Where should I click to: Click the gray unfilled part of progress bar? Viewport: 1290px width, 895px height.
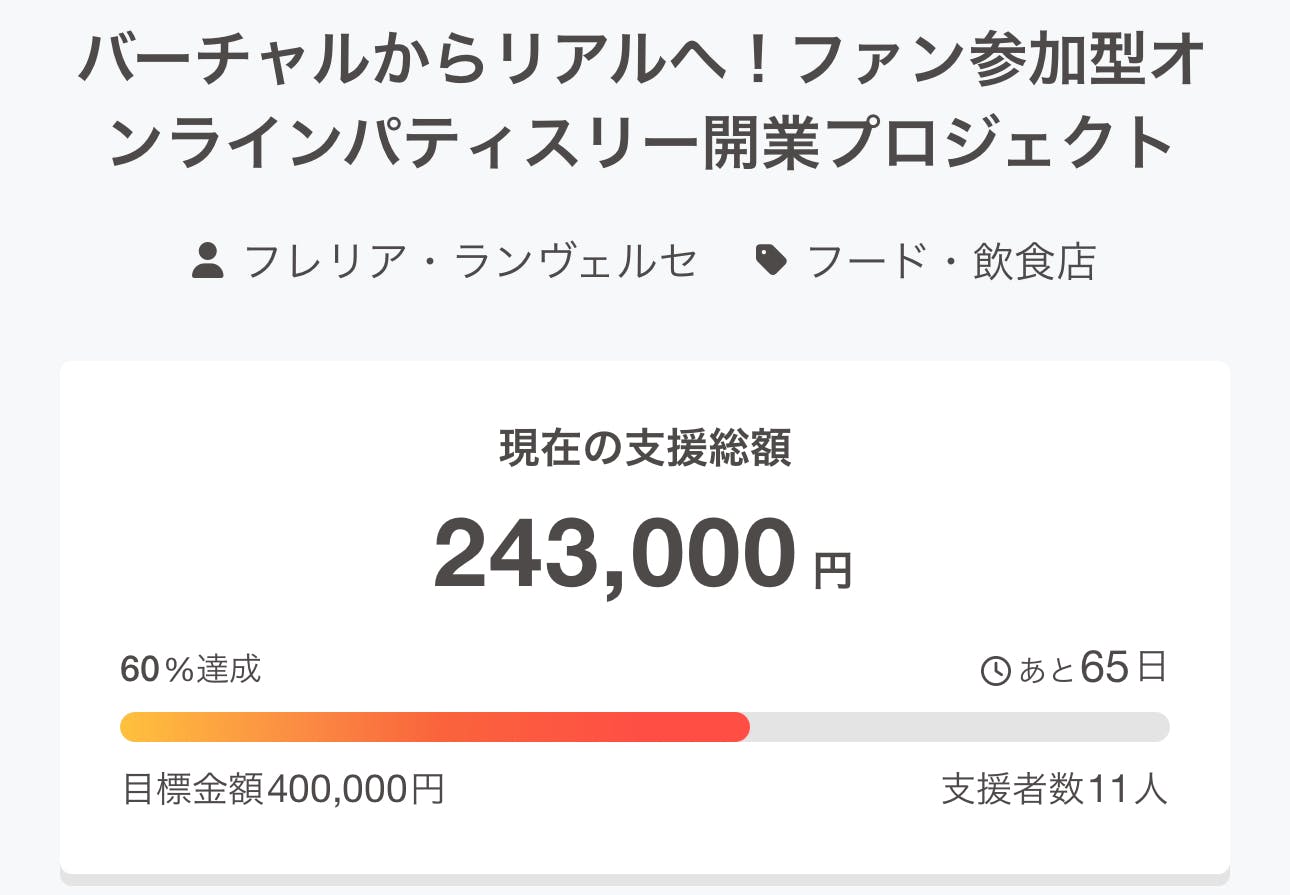click(x=960, y=727)
